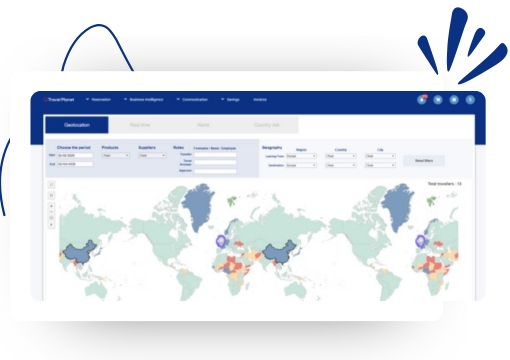Click the Travel Planet logo
Screen dimensions: 510x360
pyautogui.click(x=59, y=99)
